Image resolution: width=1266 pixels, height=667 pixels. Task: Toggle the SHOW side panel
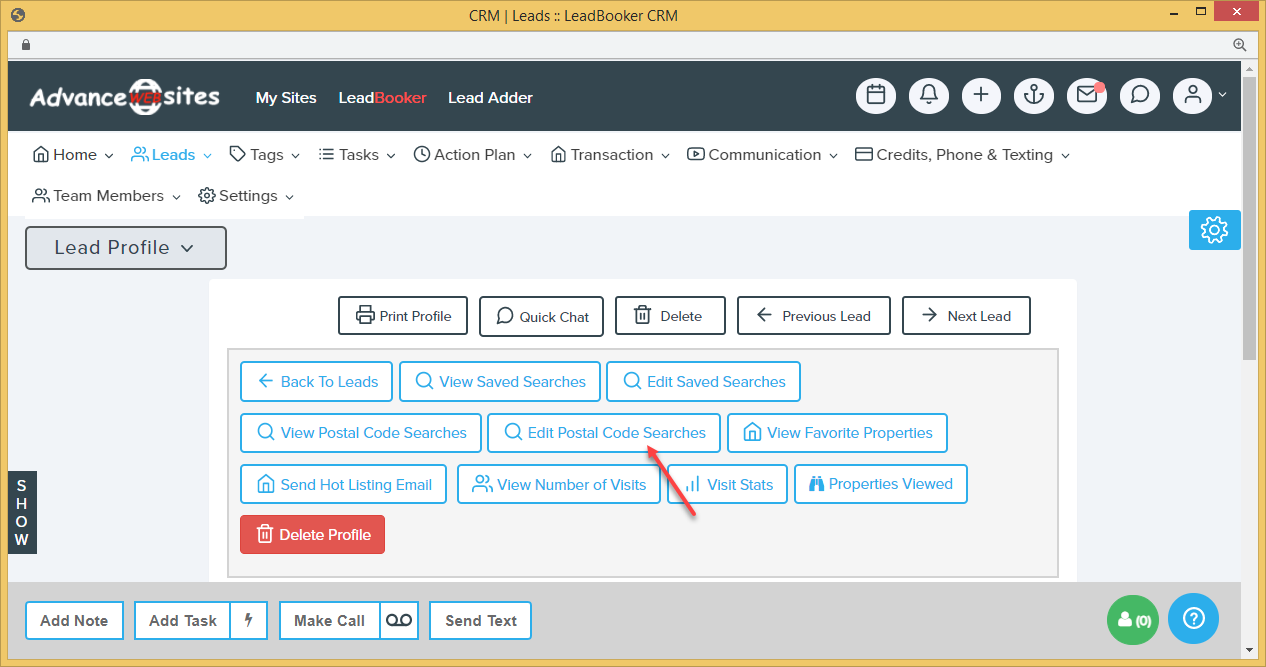coord(22,512)
